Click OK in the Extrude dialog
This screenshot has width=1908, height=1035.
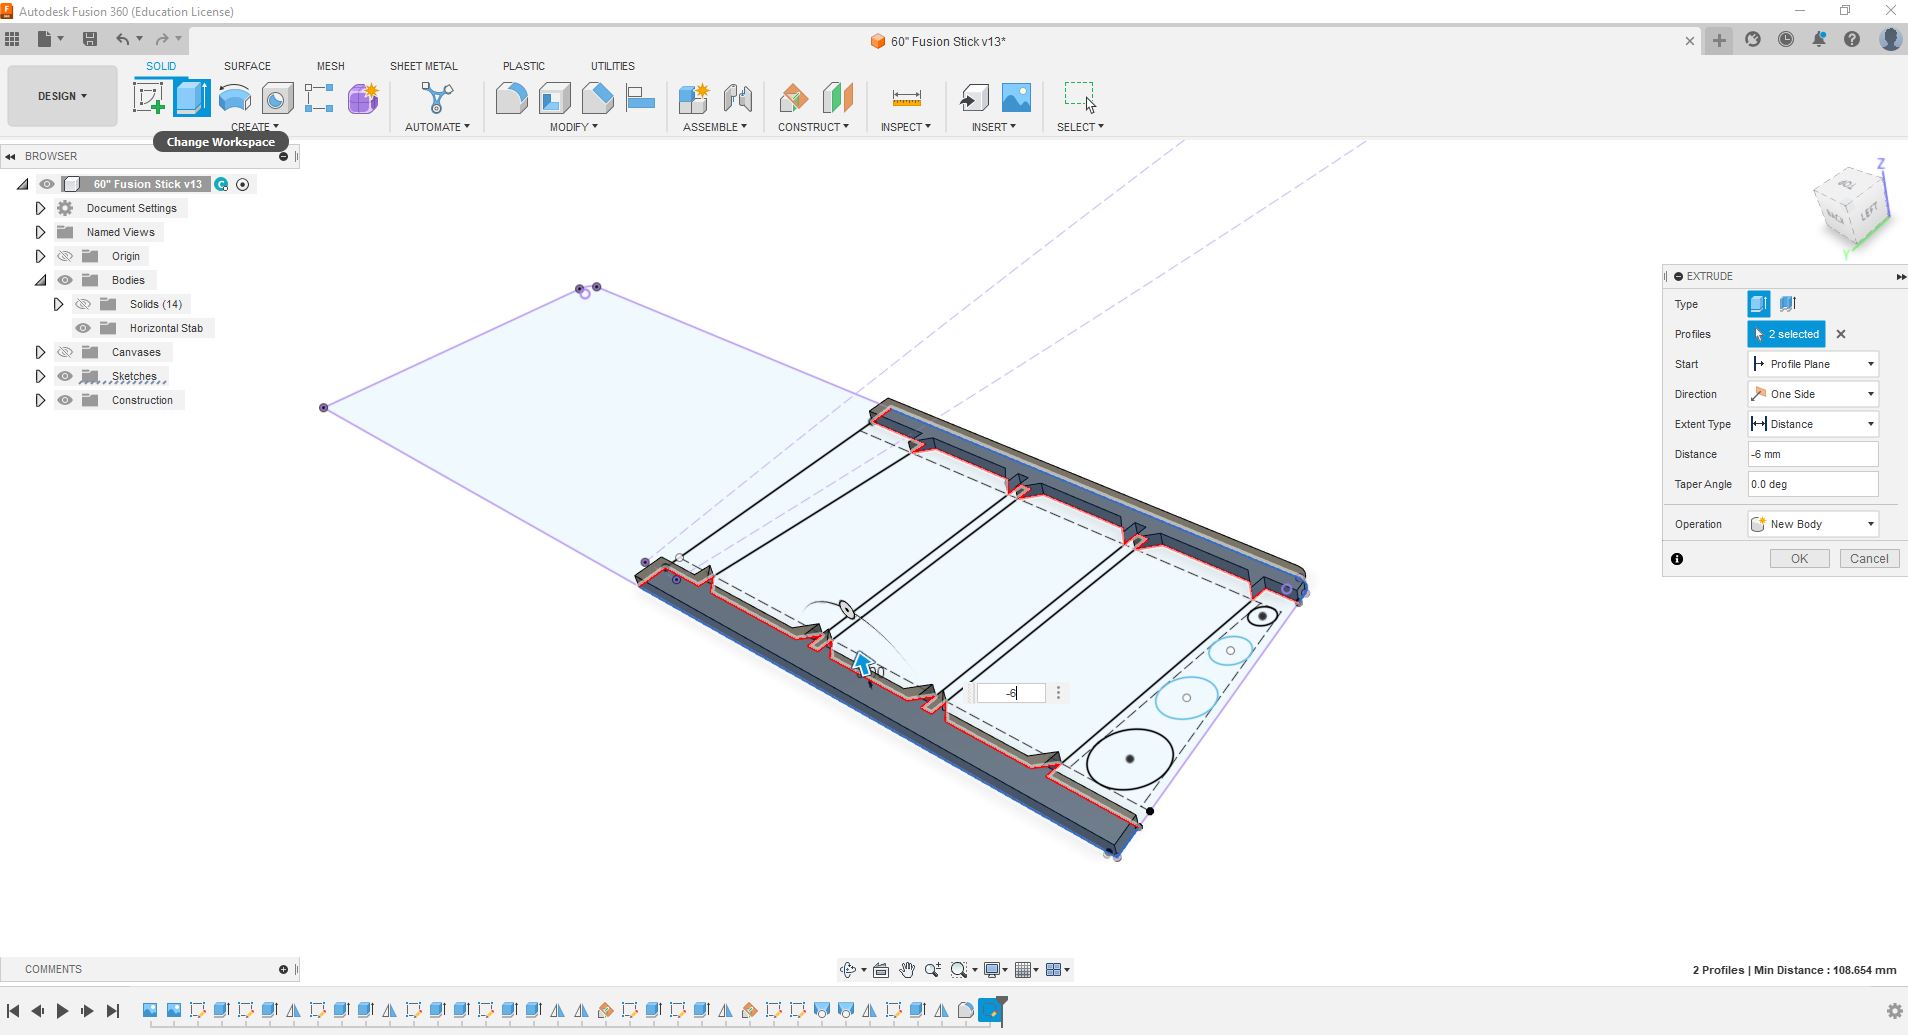point(1799,559)
